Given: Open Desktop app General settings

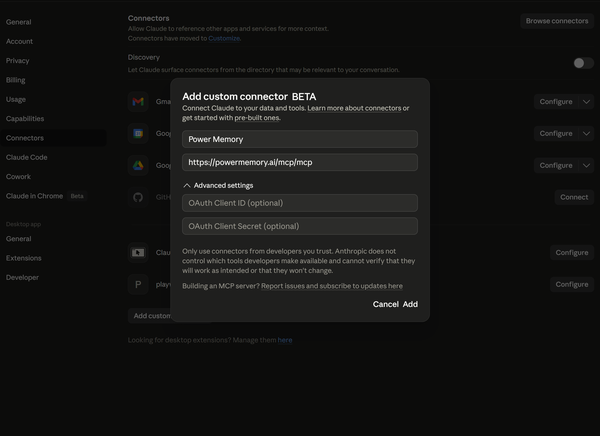Looking at the screenshot, I should click(19, 239).
